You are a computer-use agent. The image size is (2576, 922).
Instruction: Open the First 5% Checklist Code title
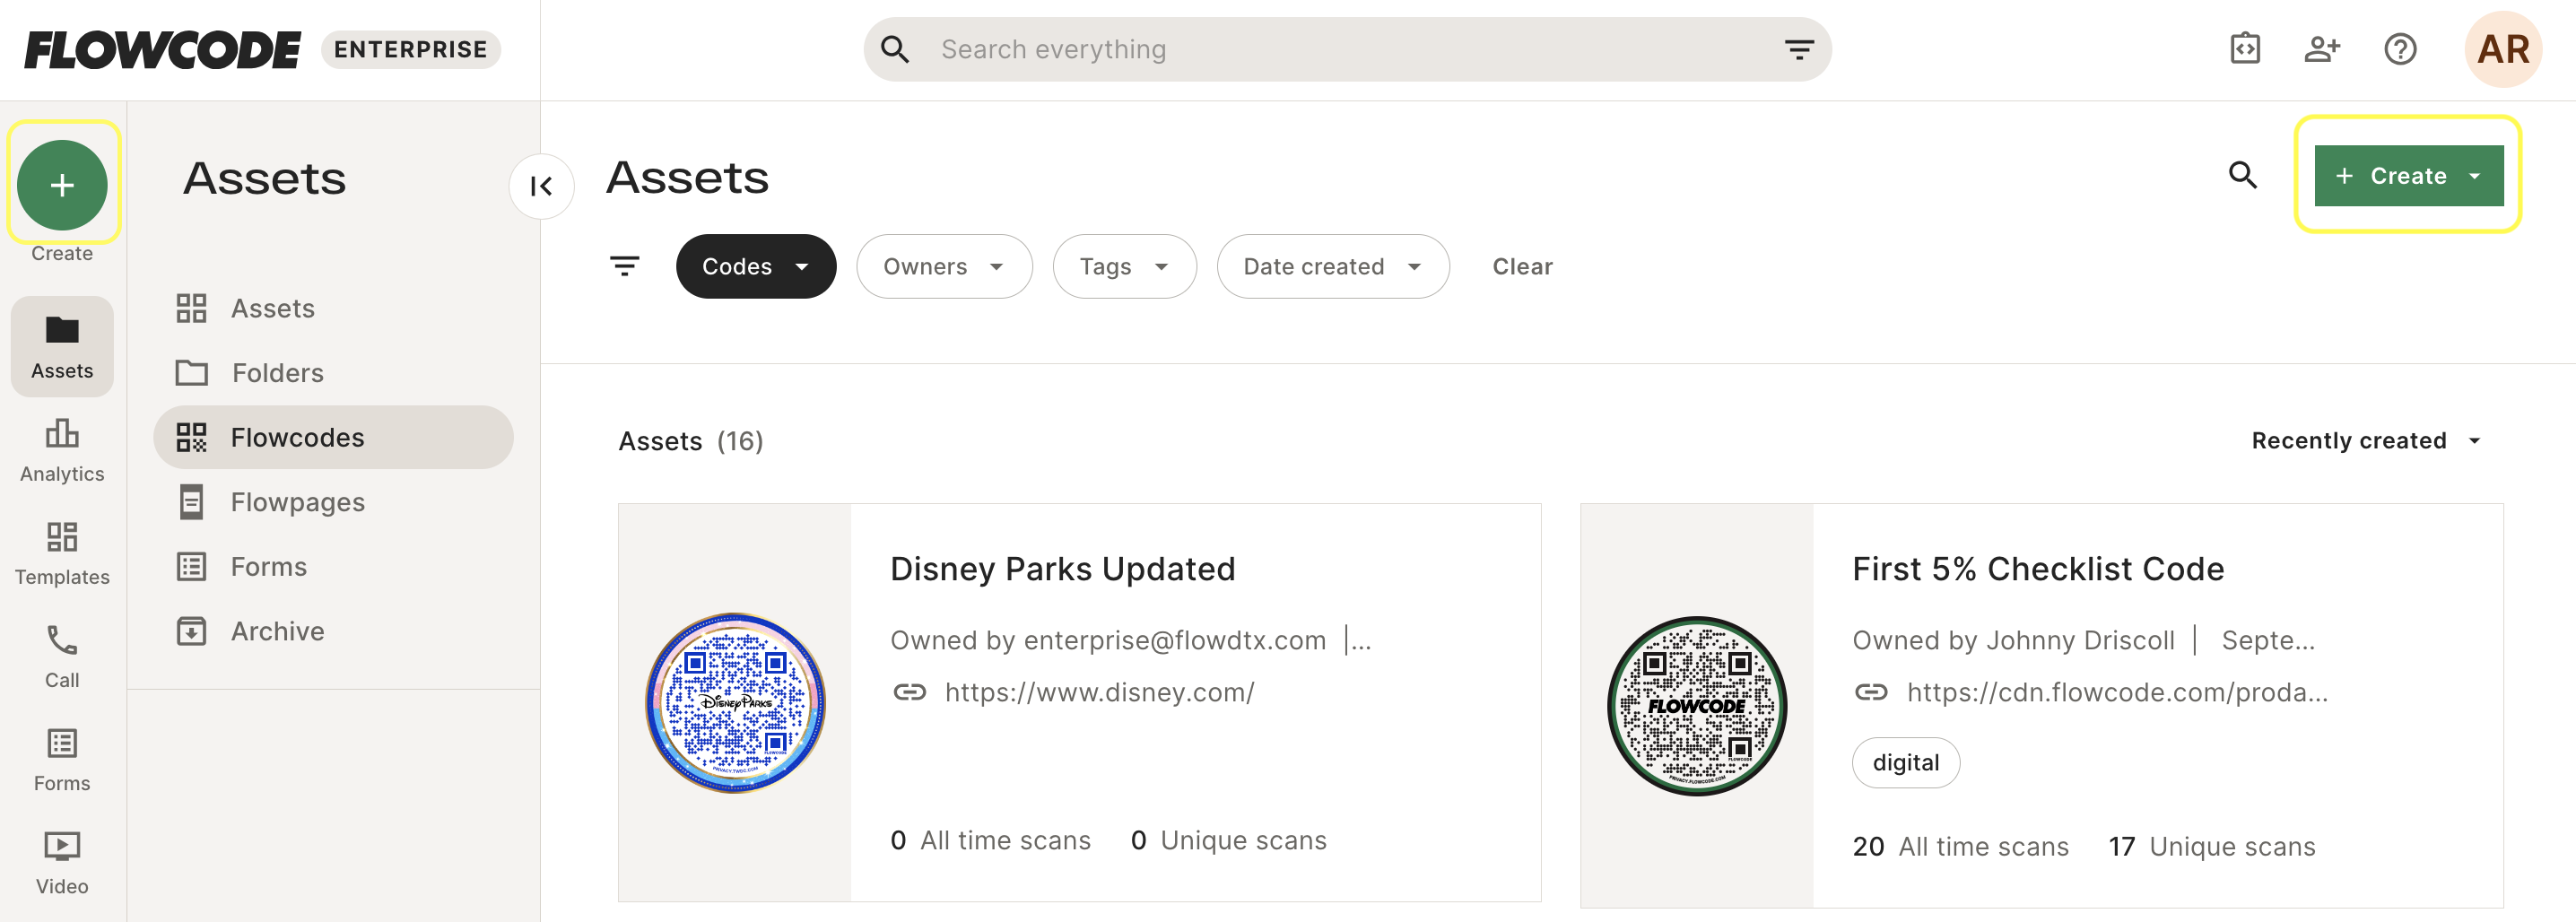[2037, 568]
